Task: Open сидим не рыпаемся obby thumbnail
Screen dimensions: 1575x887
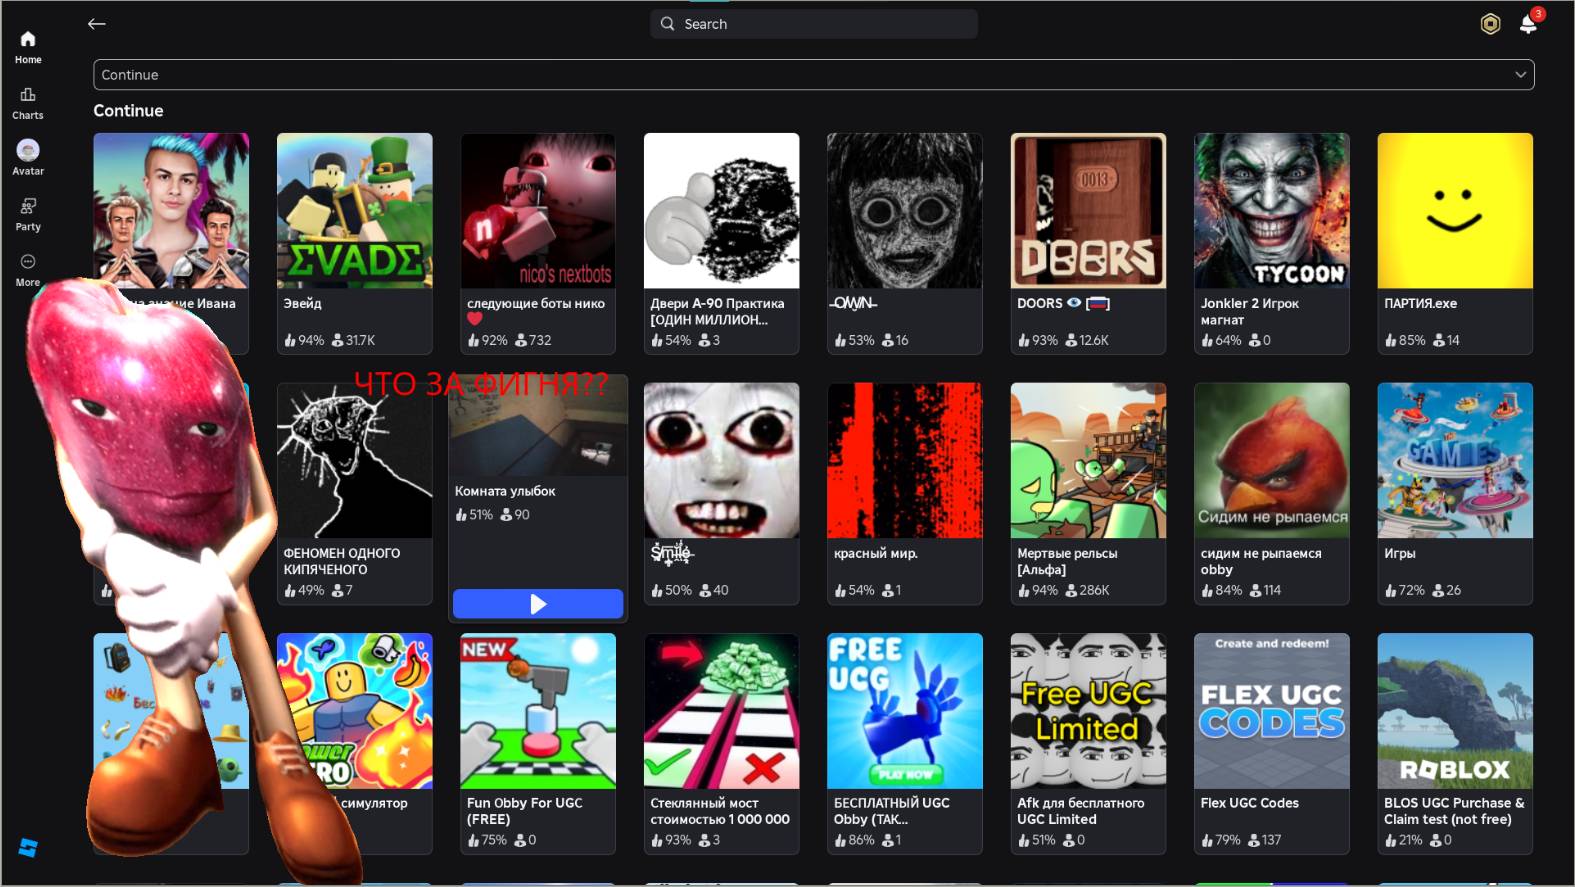Action: coord(1272,461)
